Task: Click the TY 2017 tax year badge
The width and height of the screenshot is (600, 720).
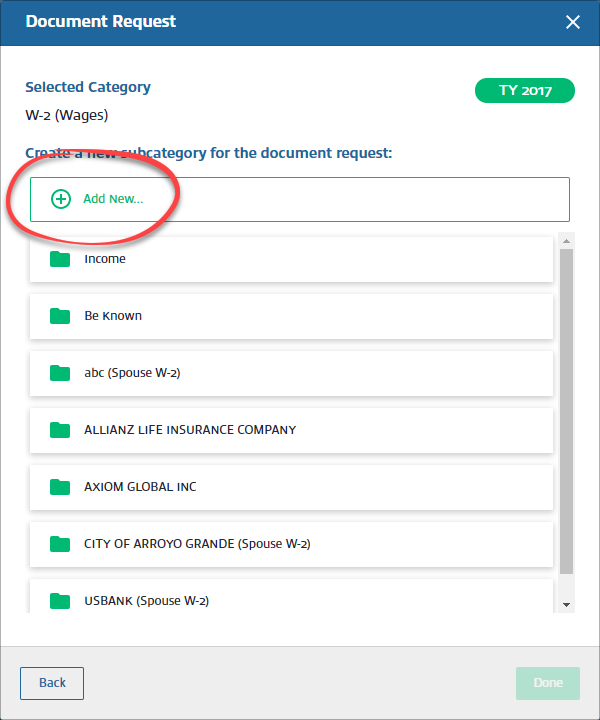Action: [525, 91]
